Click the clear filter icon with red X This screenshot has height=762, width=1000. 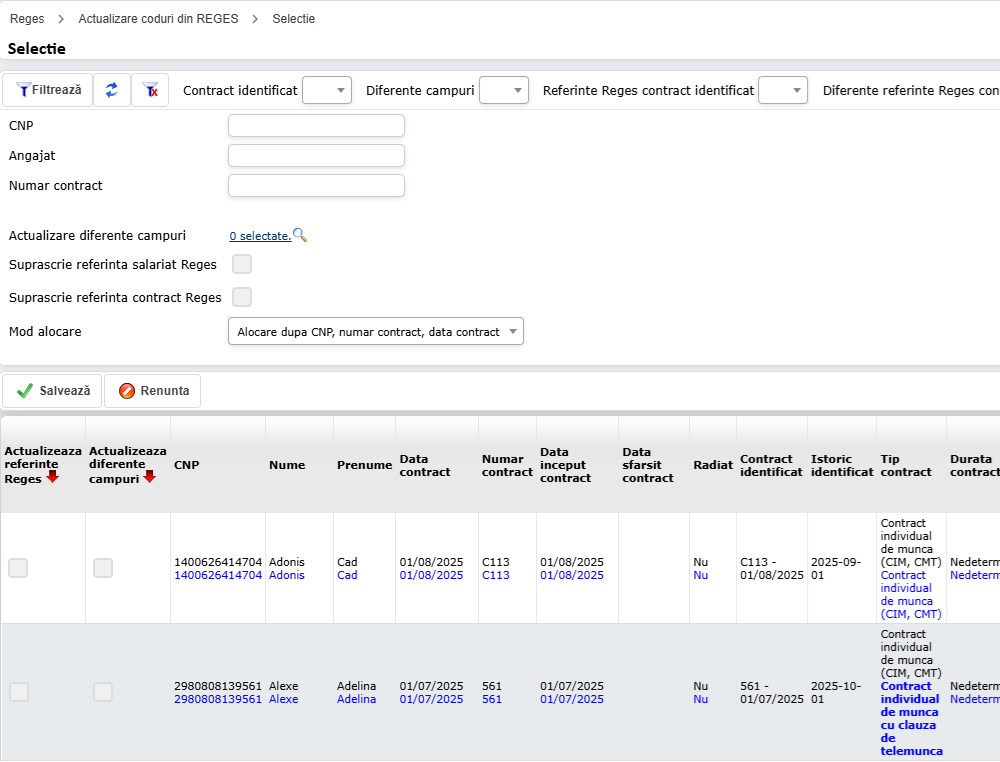[151, 90]
